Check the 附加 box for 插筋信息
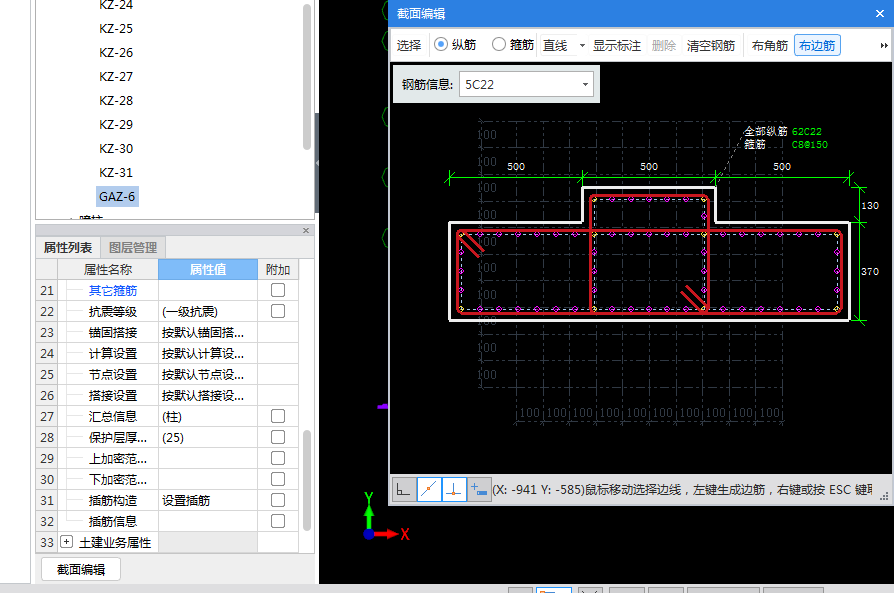894x593 pixels. tap(278, 521)
